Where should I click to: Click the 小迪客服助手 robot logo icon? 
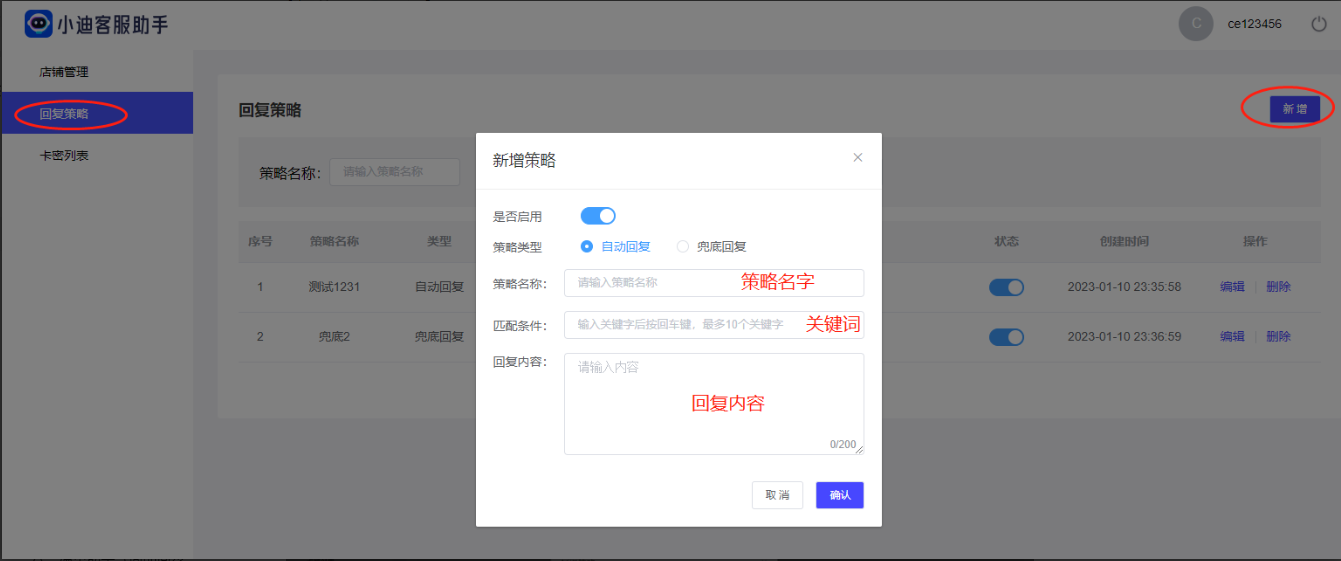click(x=39, y=24)
